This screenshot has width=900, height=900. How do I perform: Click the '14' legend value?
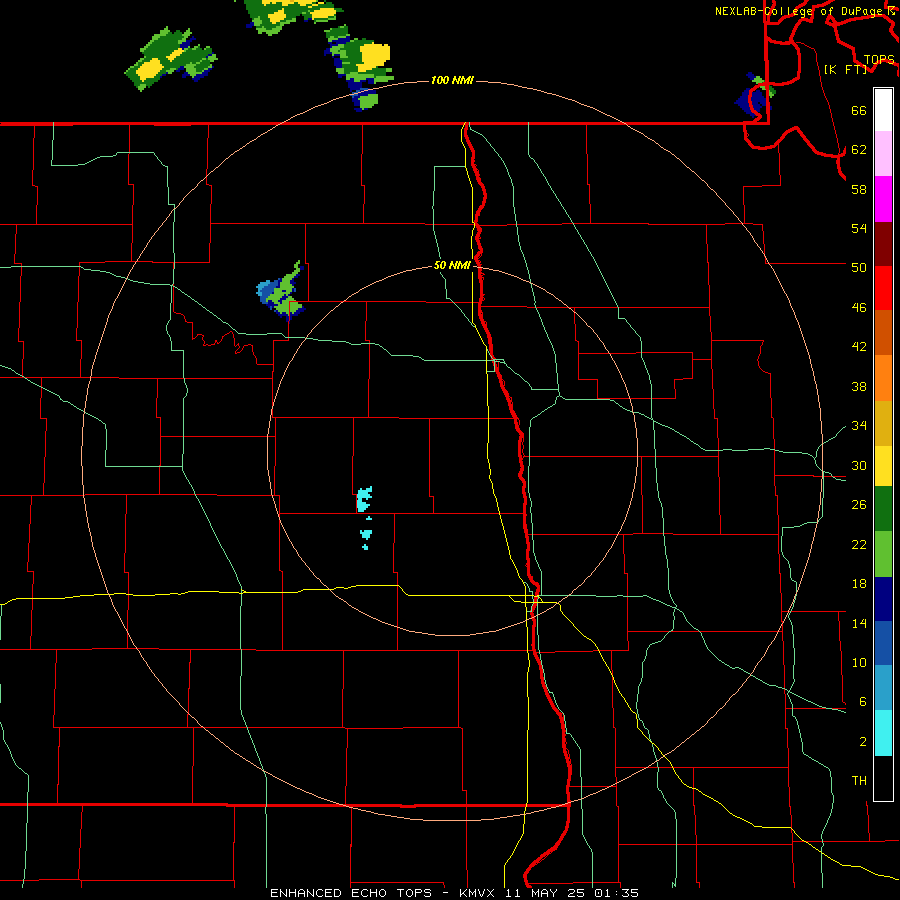pyautogui.click(x=859, y=623)
